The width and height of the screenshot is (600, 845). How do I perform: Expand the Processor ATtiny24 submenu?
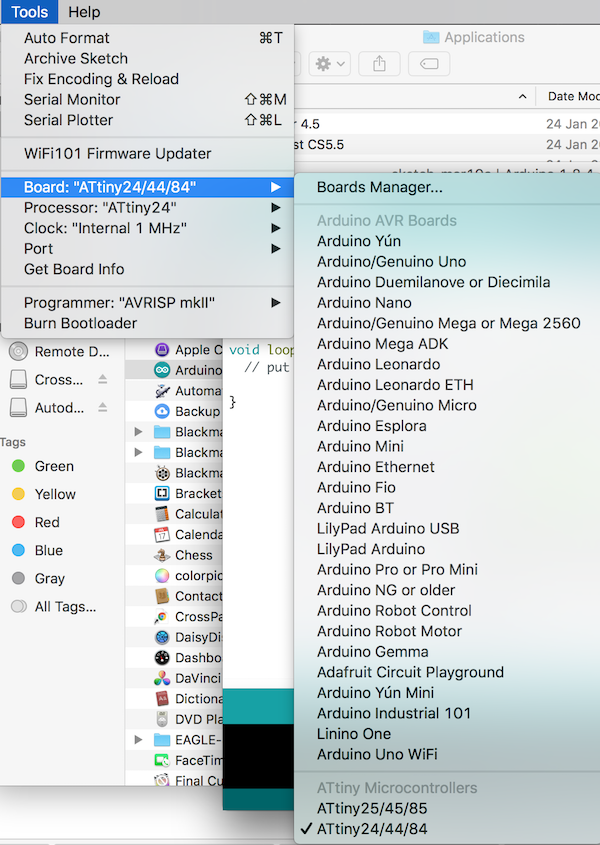coord(147,207)
